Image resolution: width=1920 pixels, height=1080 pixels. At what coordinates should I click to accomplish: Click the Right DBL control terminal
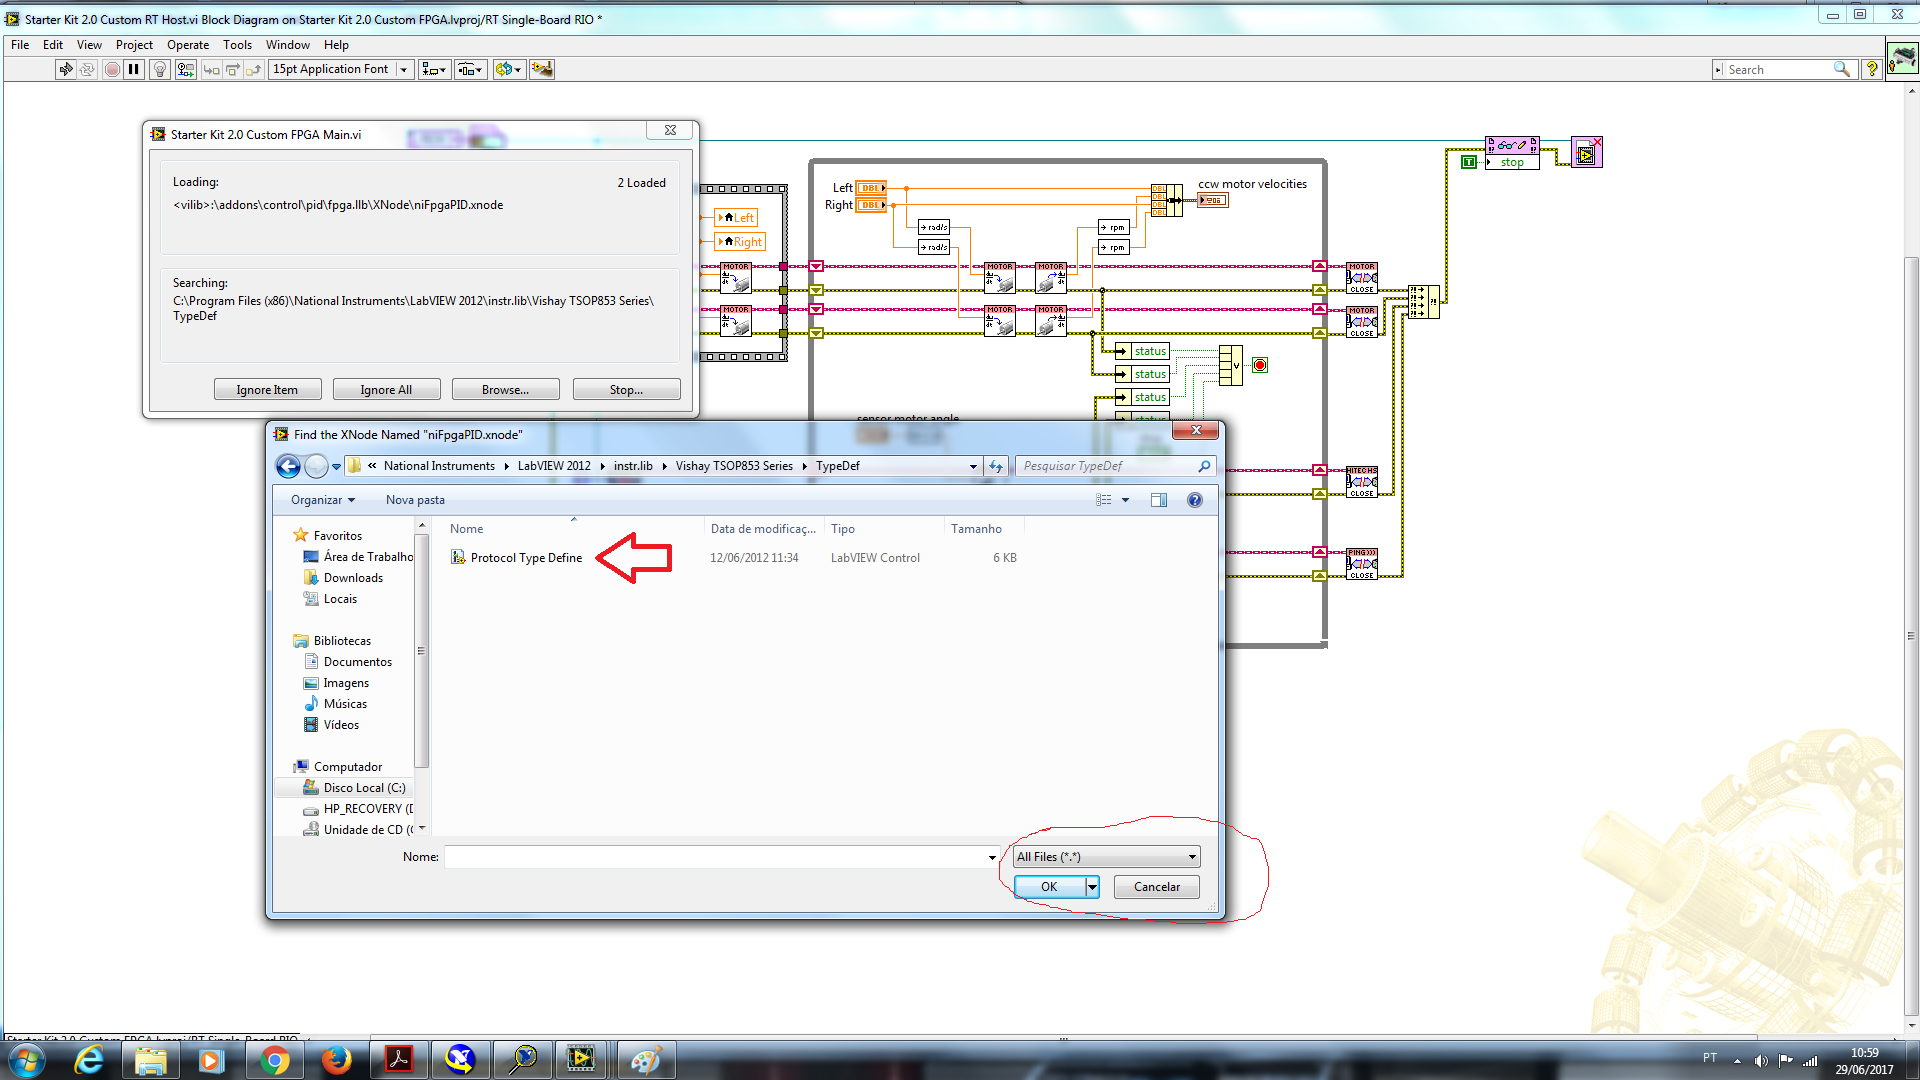click(x=871, y=205)
